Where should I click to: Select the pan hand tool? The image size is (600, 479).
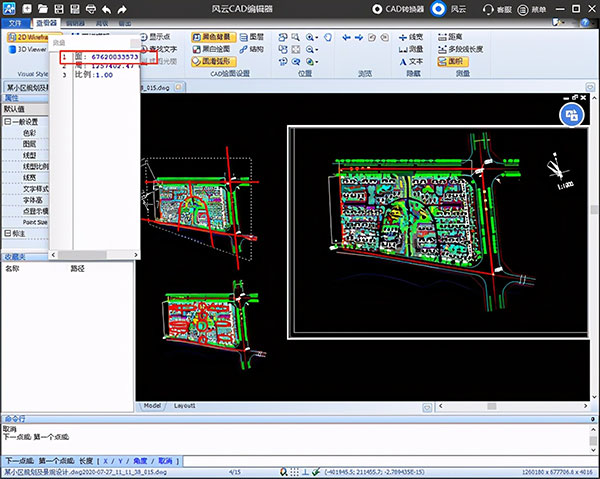click(328, 37)
